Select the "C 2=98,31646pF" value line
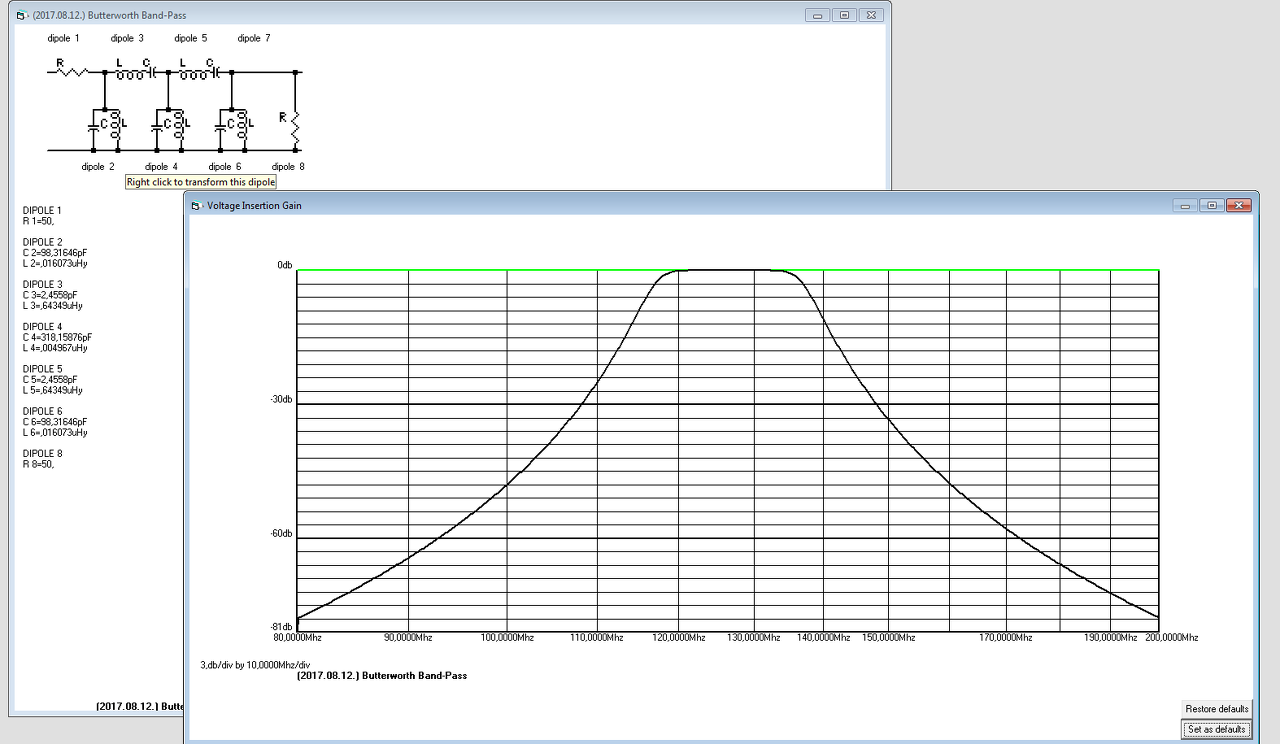The image size is (1280, 744). pyautogui.click(x=56, y=253)
